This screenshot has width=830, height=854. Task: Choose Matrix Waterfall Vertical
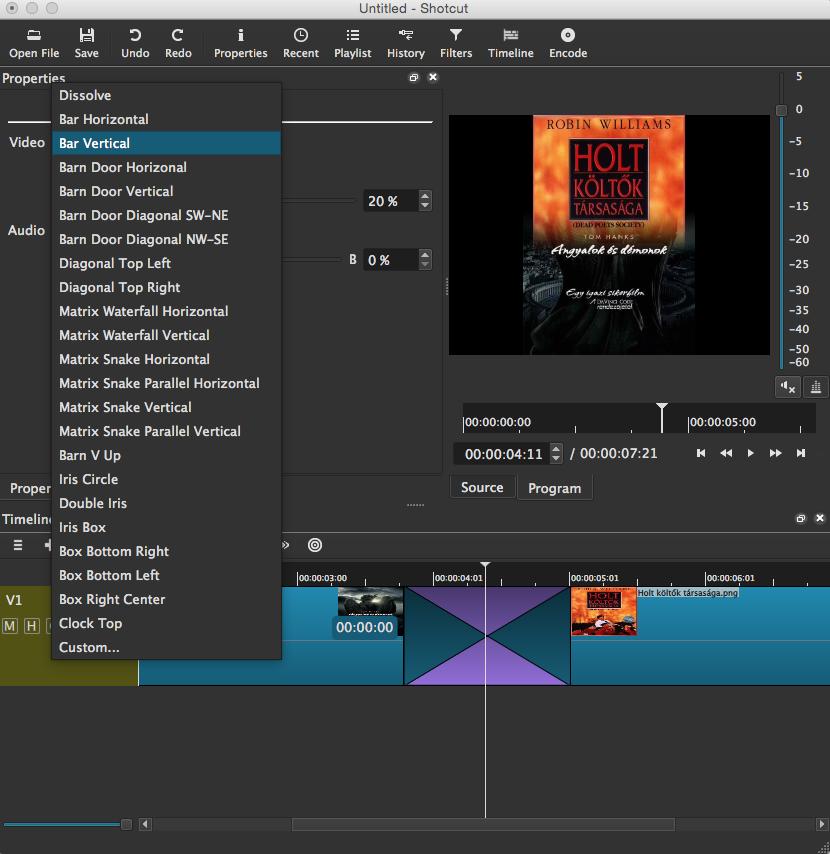click(167, 335)
